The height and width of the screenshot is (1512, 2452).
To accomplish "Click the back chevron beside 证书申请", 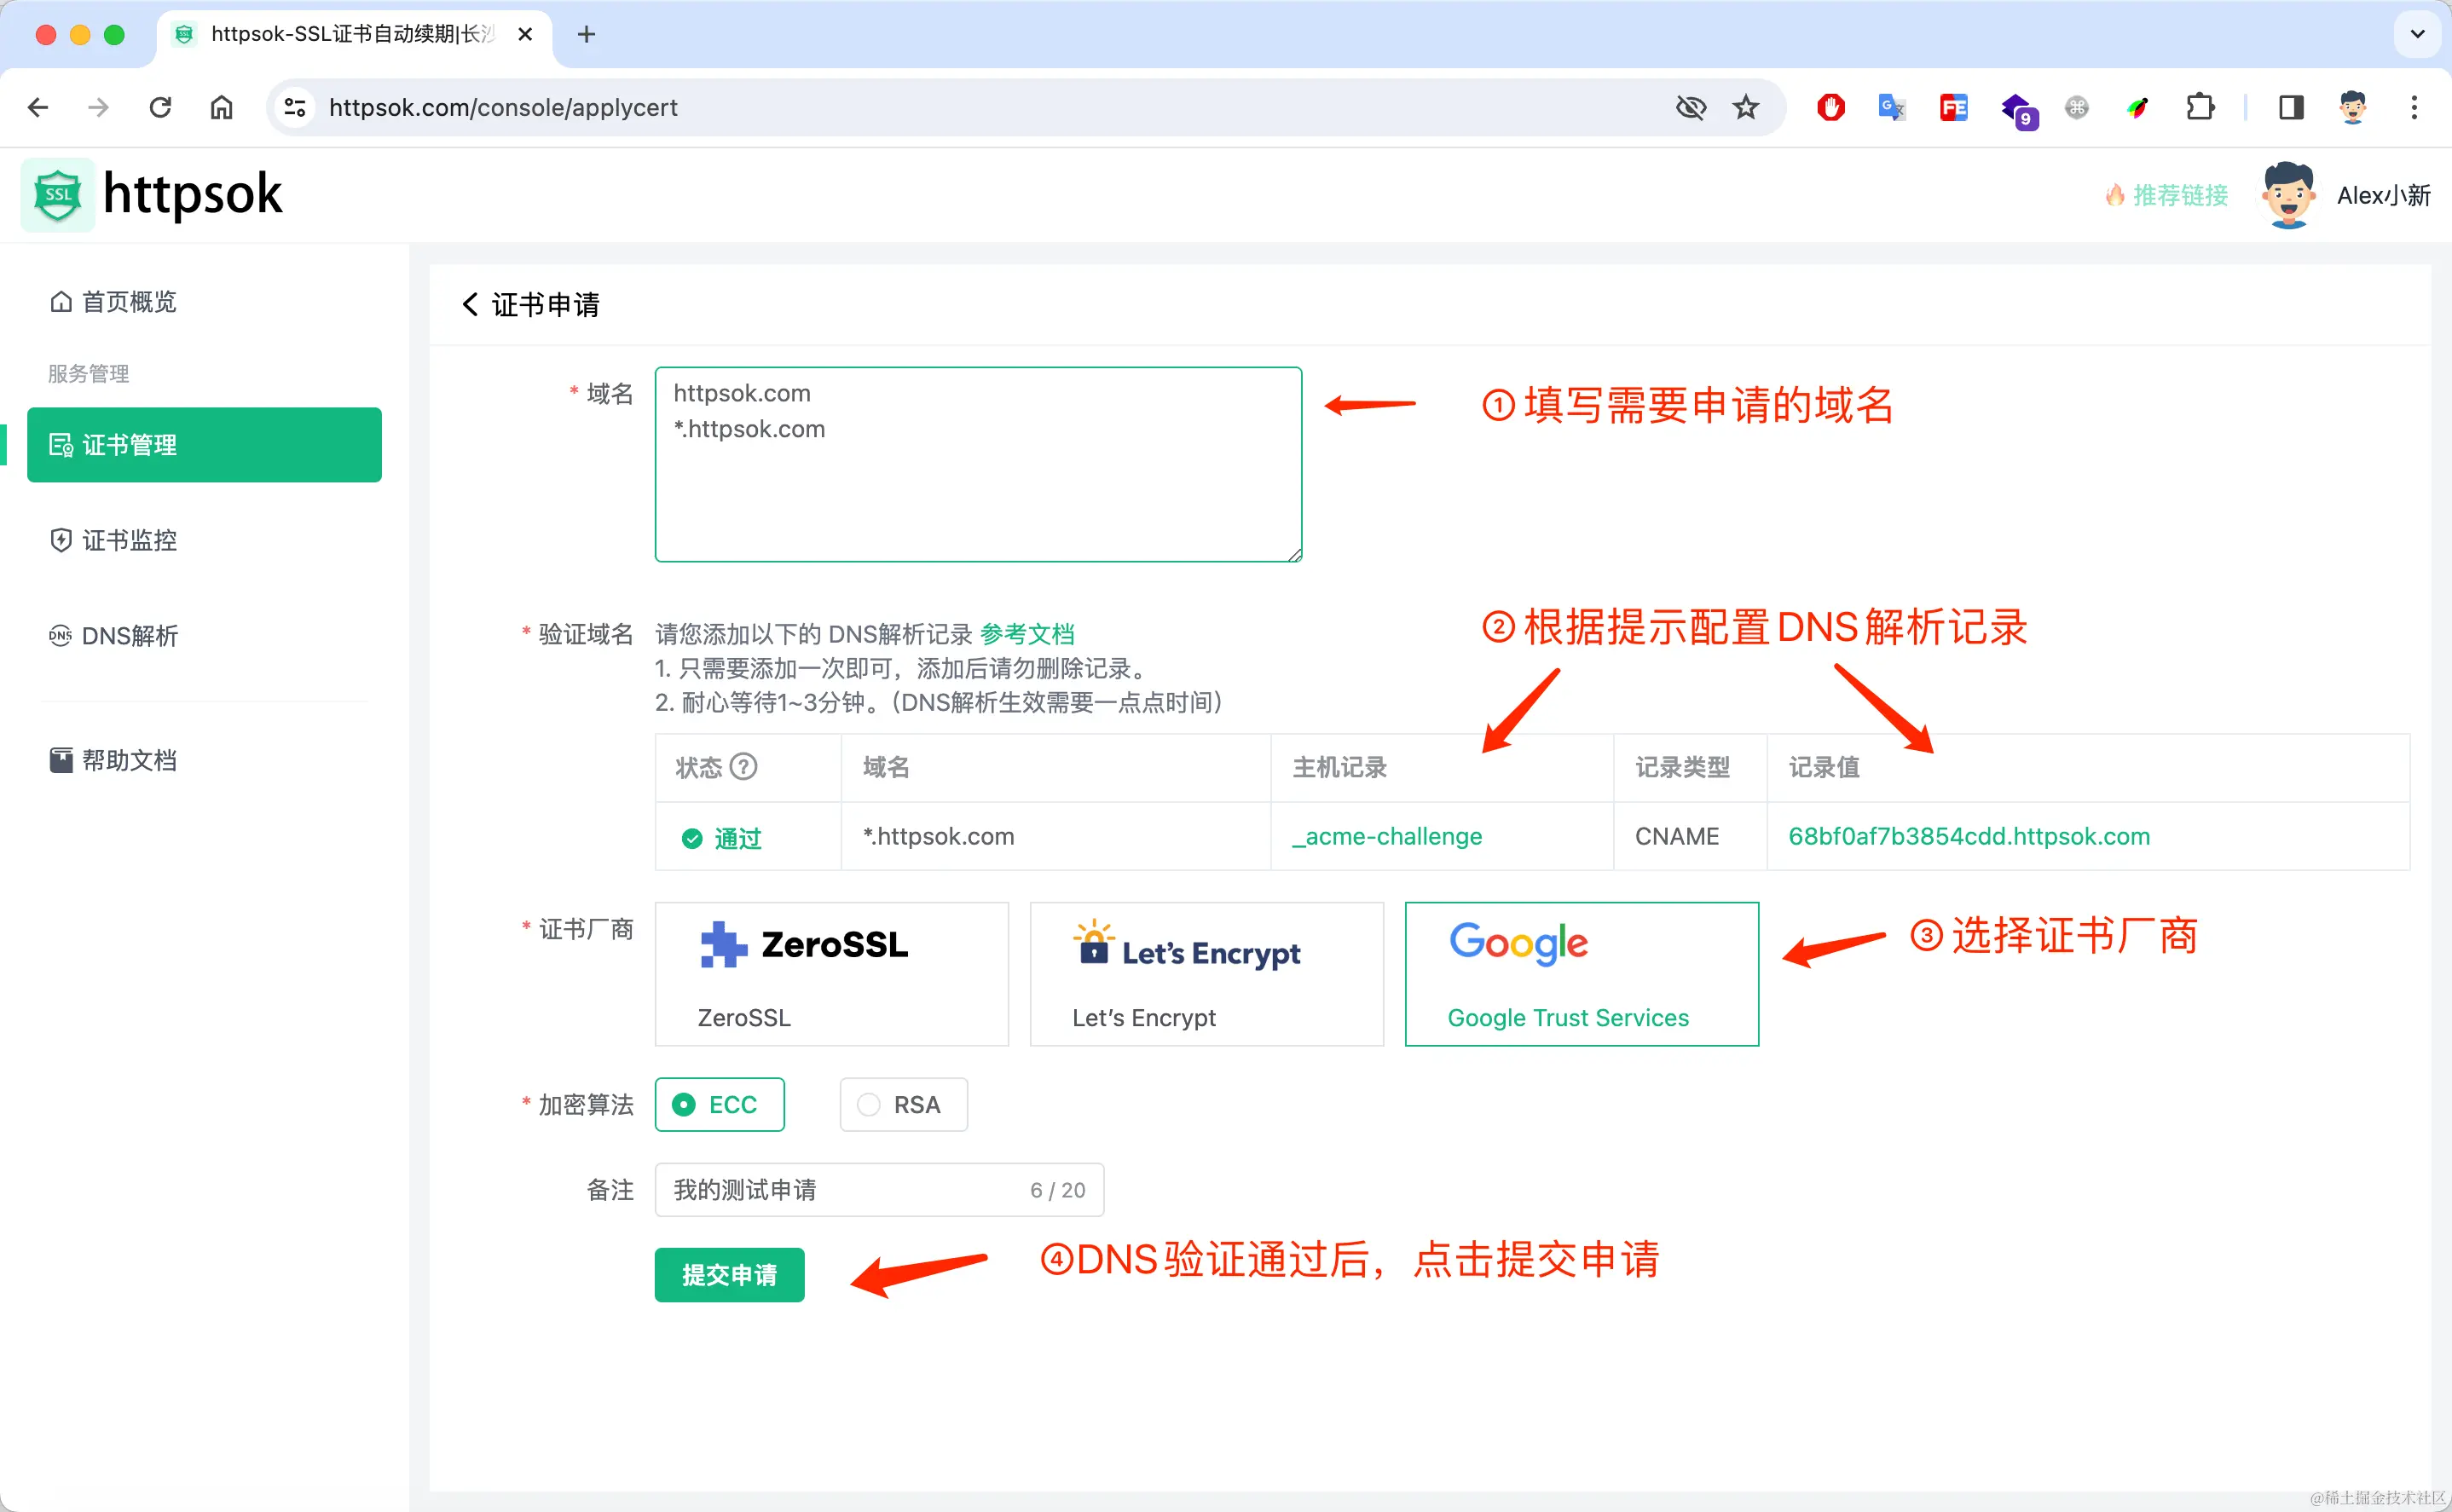I will [x=470, y=305].
